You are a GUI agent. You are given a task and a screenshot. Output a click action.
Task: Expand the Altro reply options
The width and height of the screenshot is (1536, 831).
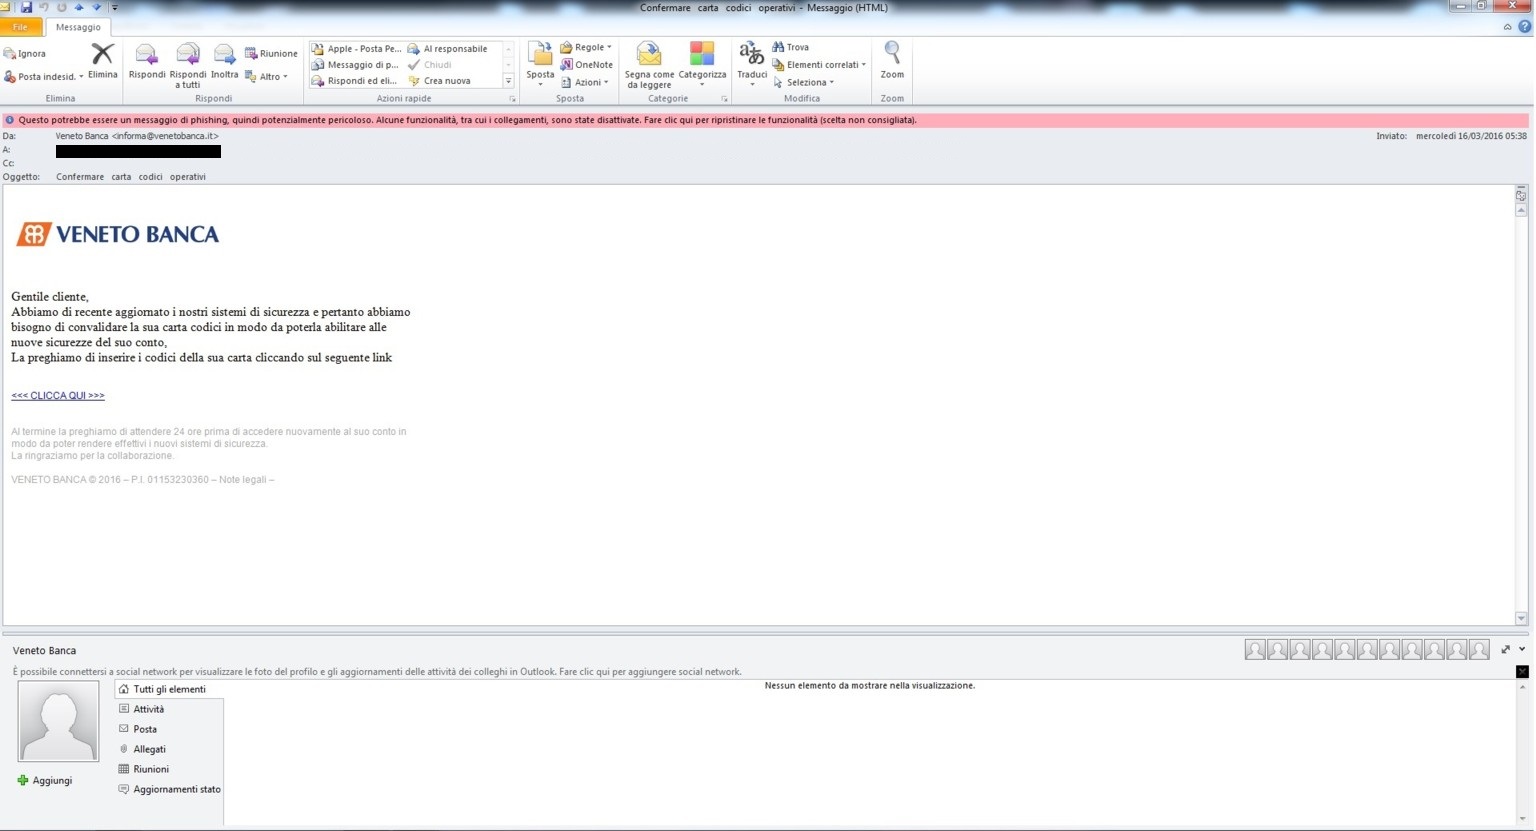pos(266,77)
